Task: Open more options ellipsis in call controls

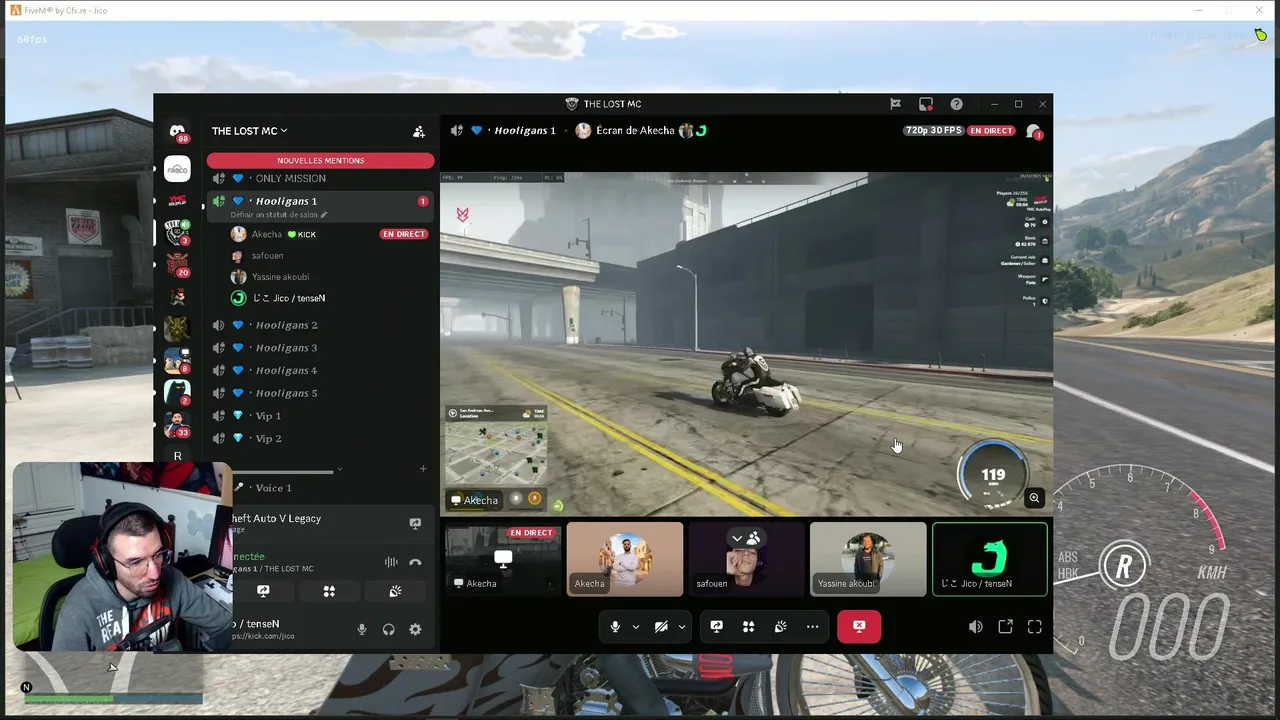Action: point(812,626)
